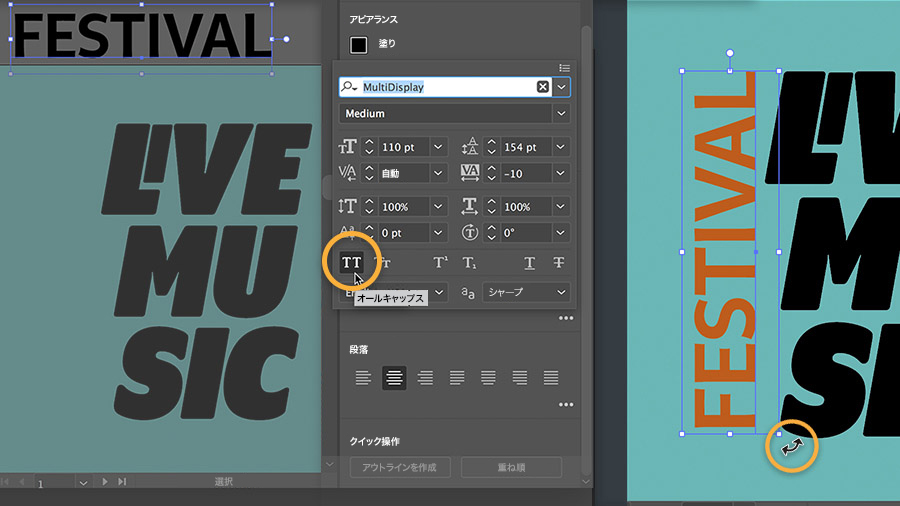Viewport: 900px width, 506px height.
Task: Go to previous artboard in status bar
Action: (22, 482)
